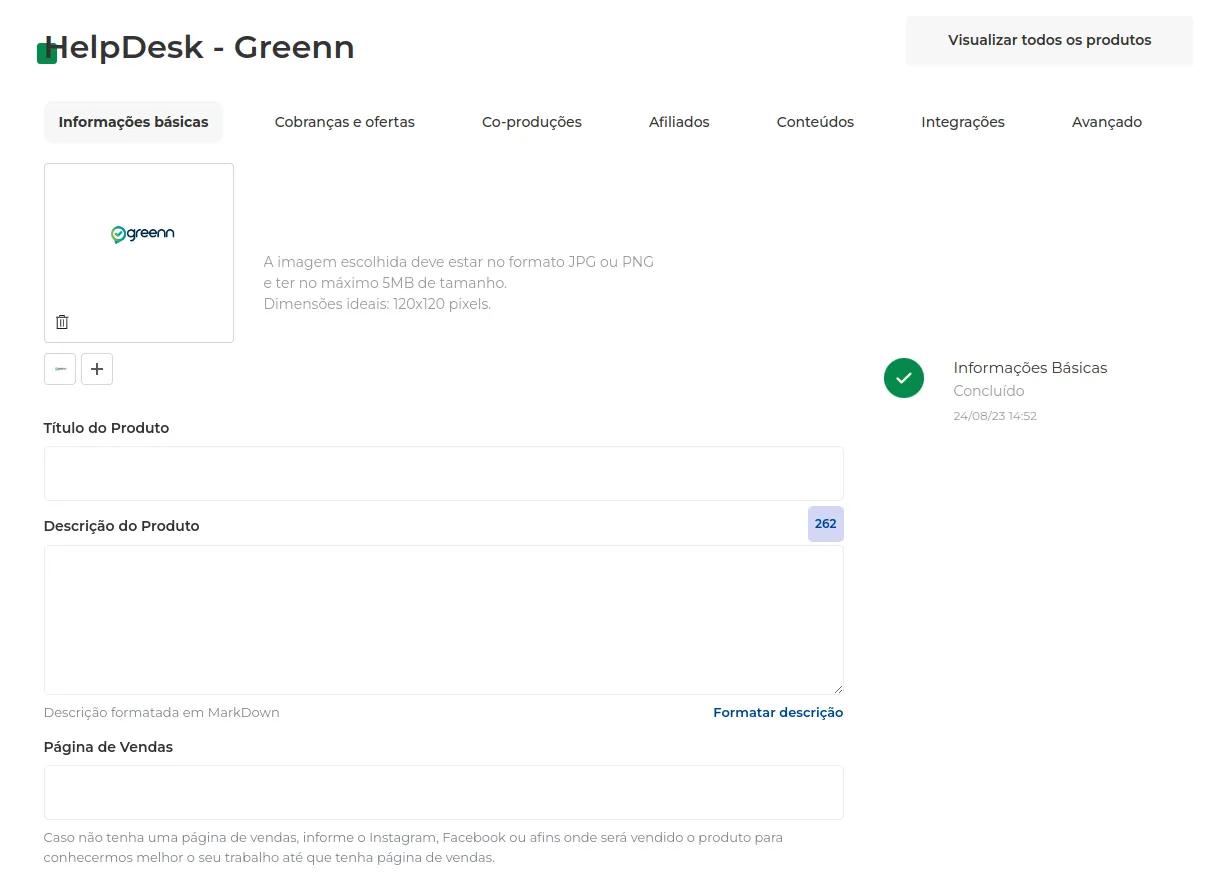The height and width of the screenshot is (878, 1221).
Task: Select the small image thumbnail below preview
Action: click(60, 369)
